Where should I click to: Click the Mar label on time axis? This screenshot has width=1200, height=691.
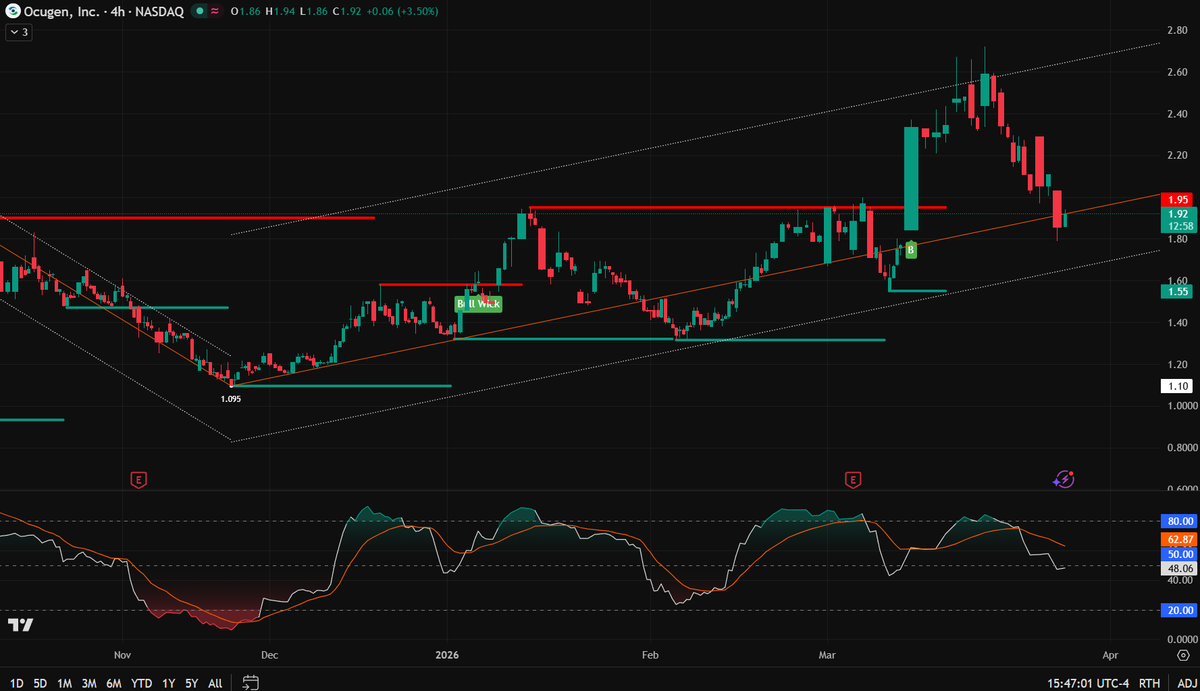(827, 654)
